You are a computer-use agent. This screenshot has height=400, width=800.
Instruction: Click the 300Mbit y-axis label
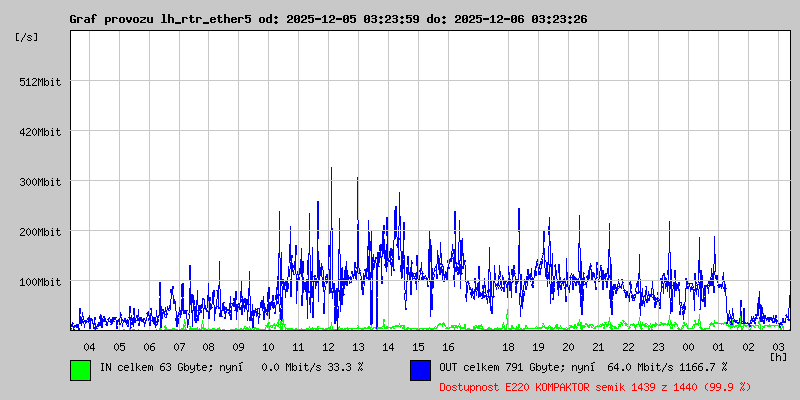pos(40,182)
